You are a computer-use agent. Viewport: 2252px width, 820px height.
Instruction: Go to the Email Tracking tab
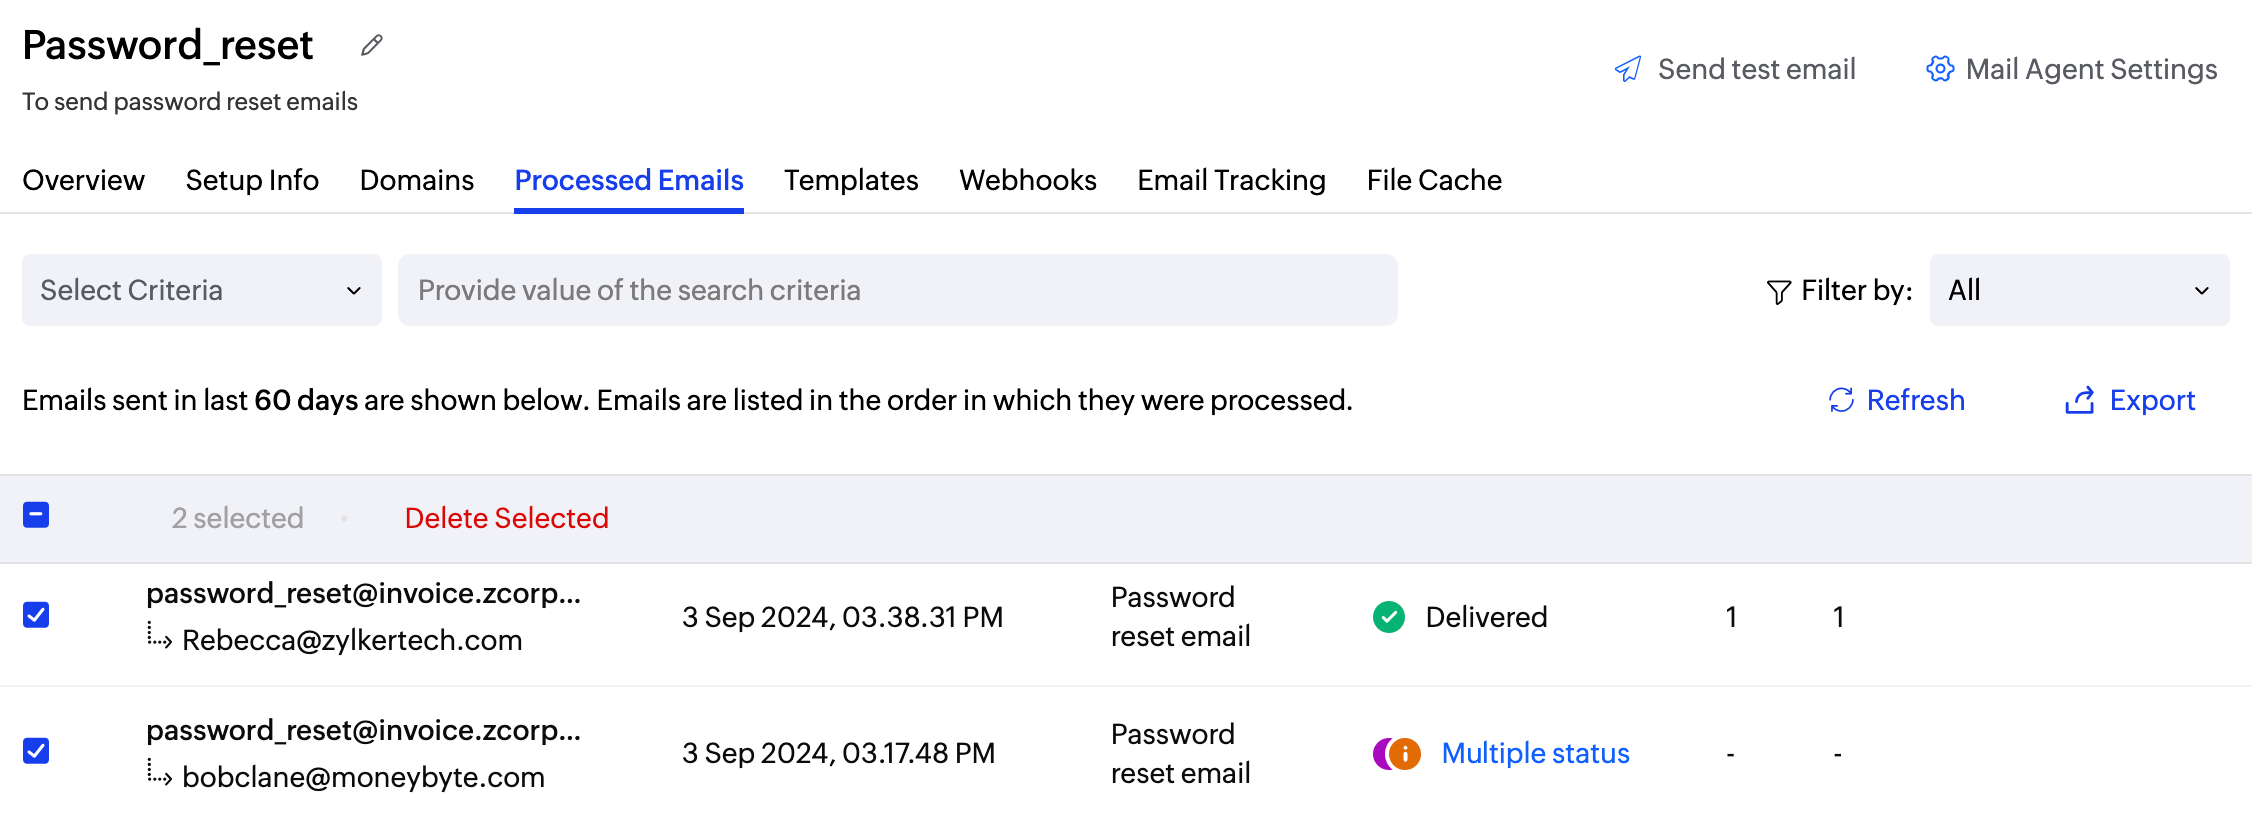[1231, 180]
